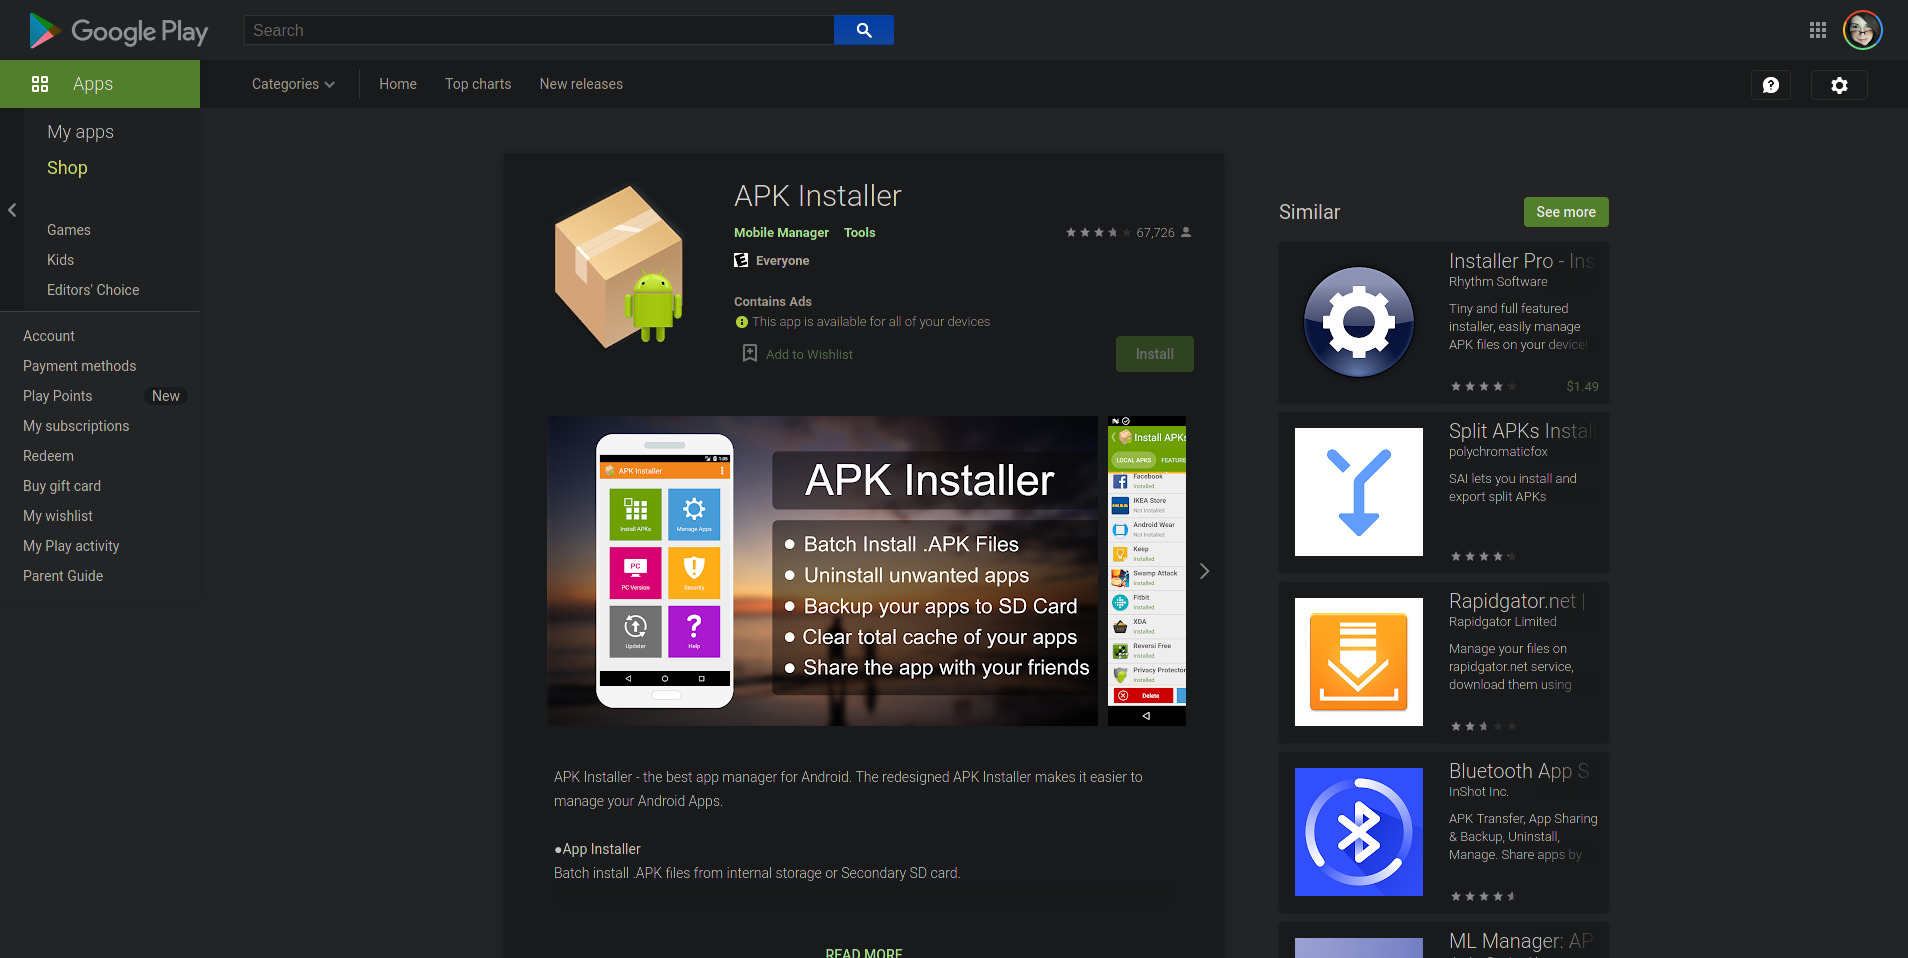Open the New releases tab

pyautogui.click(x=581, y=84)
